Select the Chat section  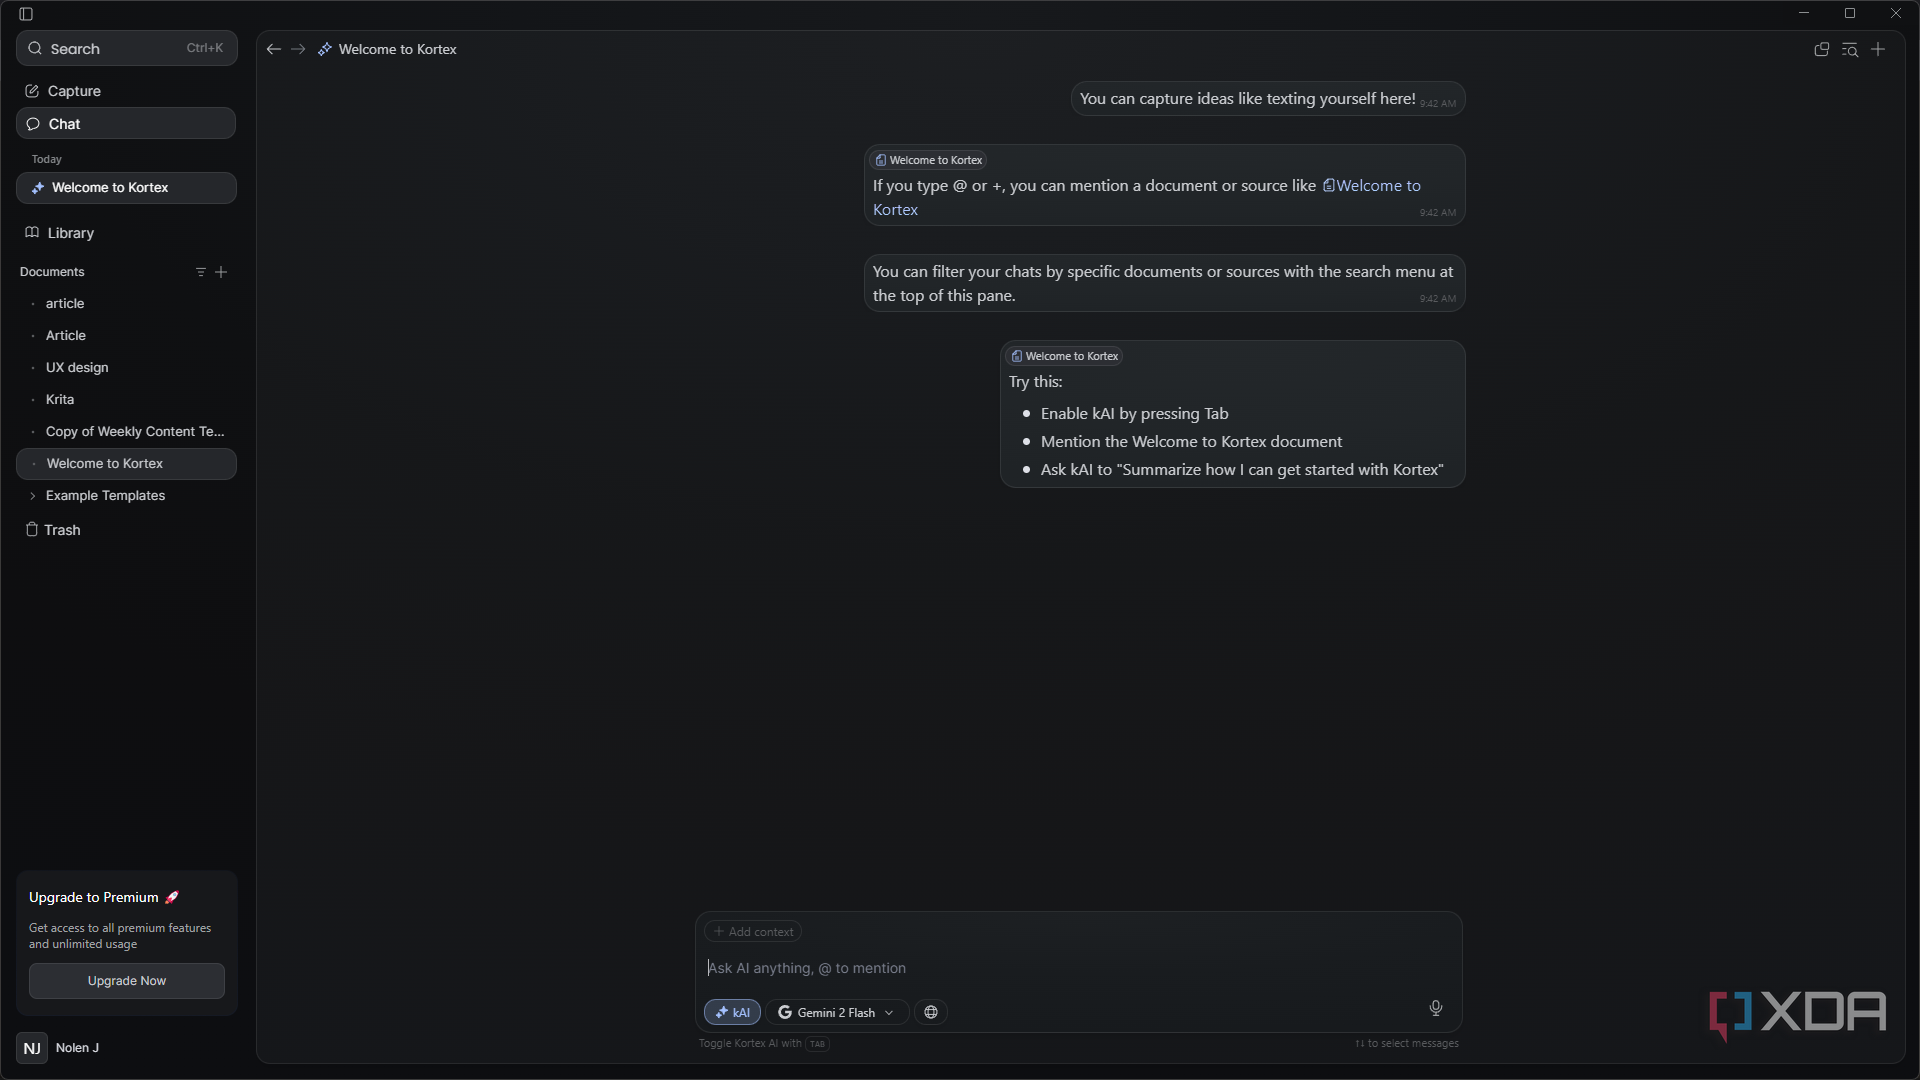127,124
